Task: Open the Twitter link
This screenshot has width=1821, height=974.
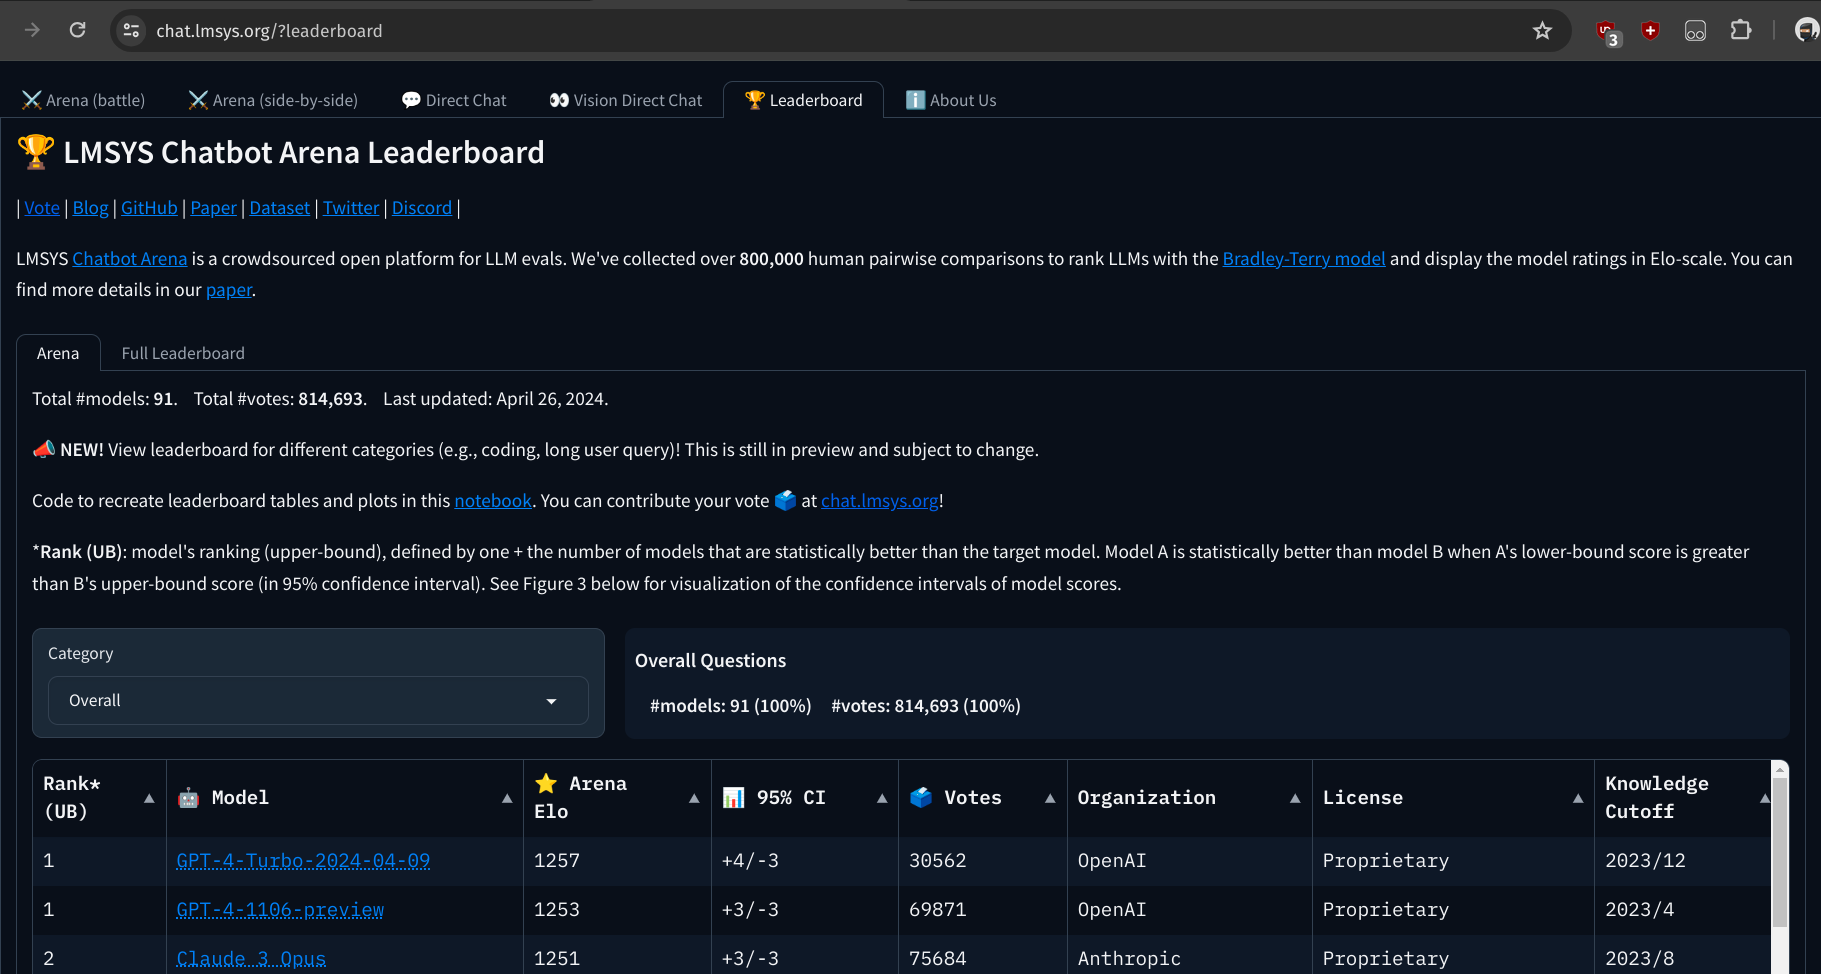Action: coord(351,208)
